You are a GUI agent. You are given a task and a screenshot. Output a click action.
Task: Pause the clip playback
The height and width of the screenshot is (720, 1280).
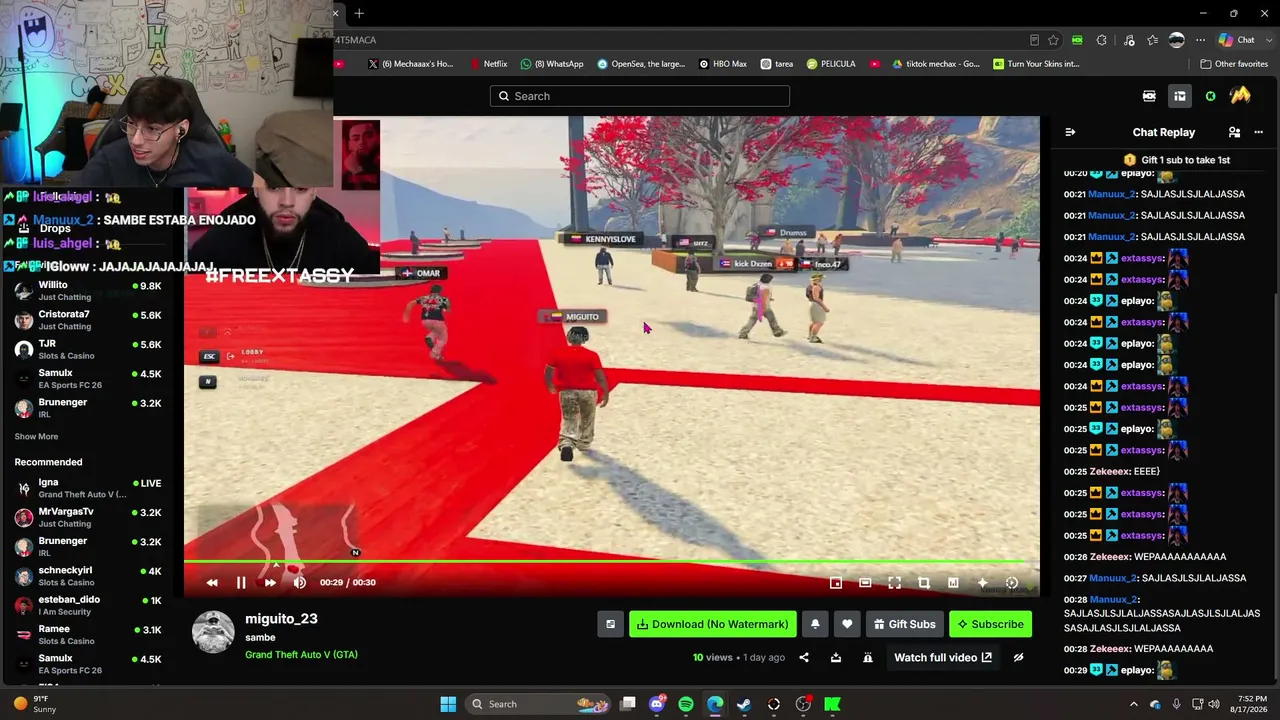(241, 582)
